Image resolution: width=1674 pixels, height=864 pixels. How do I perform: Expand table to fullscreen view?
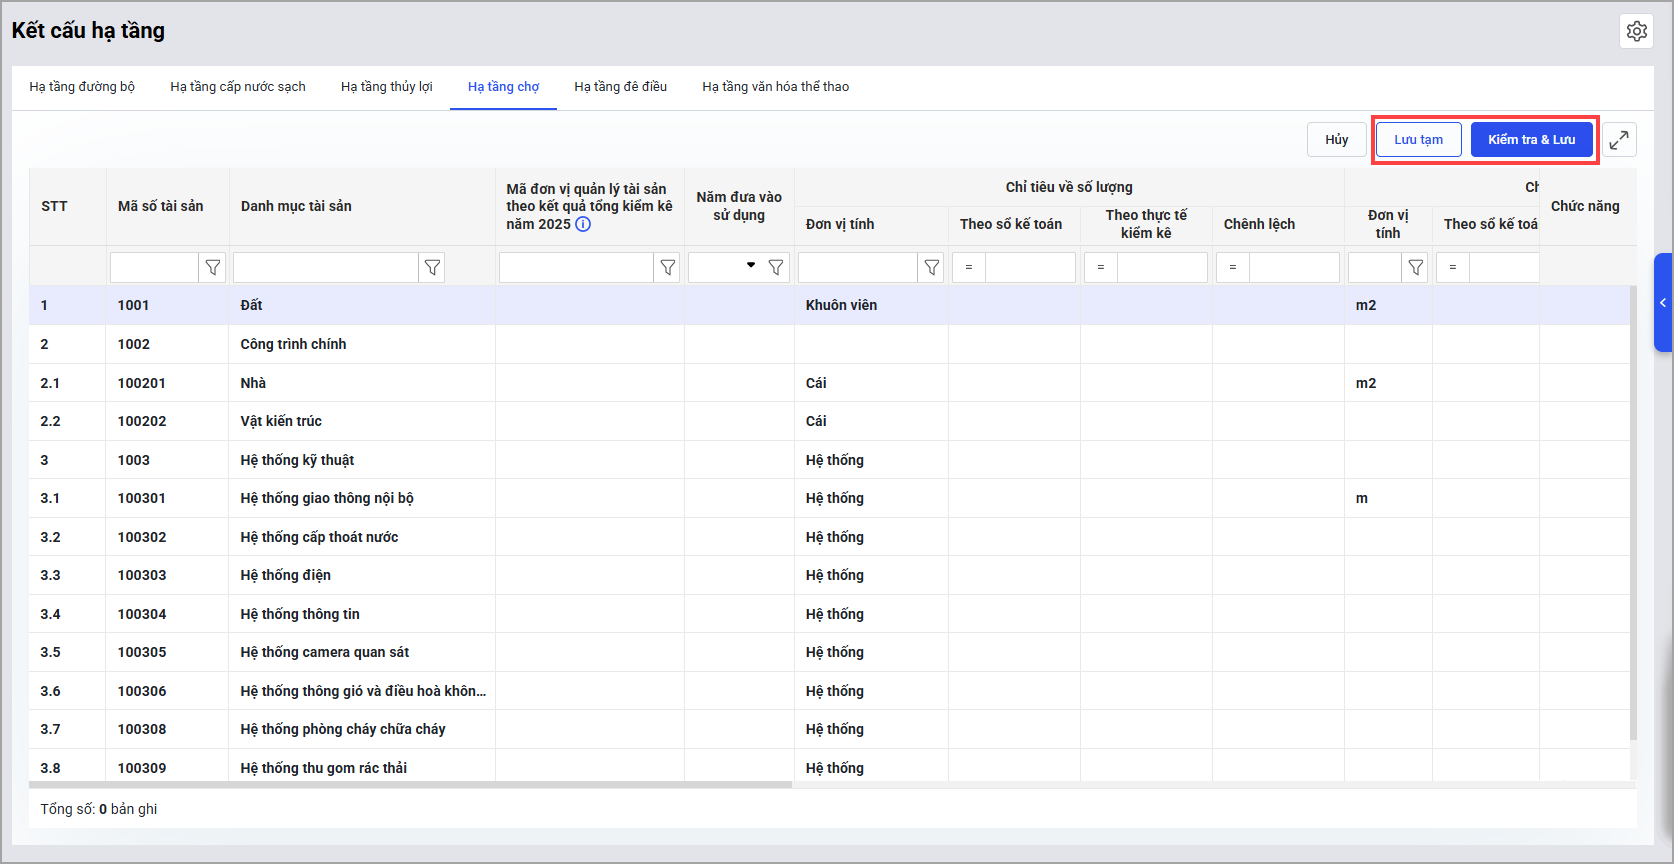(x=1619, y=140)
